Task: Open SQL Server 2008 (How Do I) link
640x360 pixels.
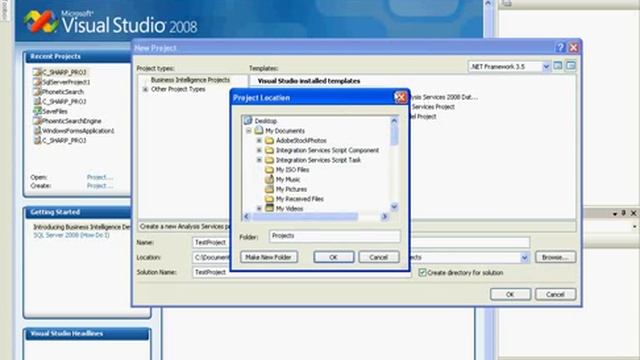Action: [71, 235]
